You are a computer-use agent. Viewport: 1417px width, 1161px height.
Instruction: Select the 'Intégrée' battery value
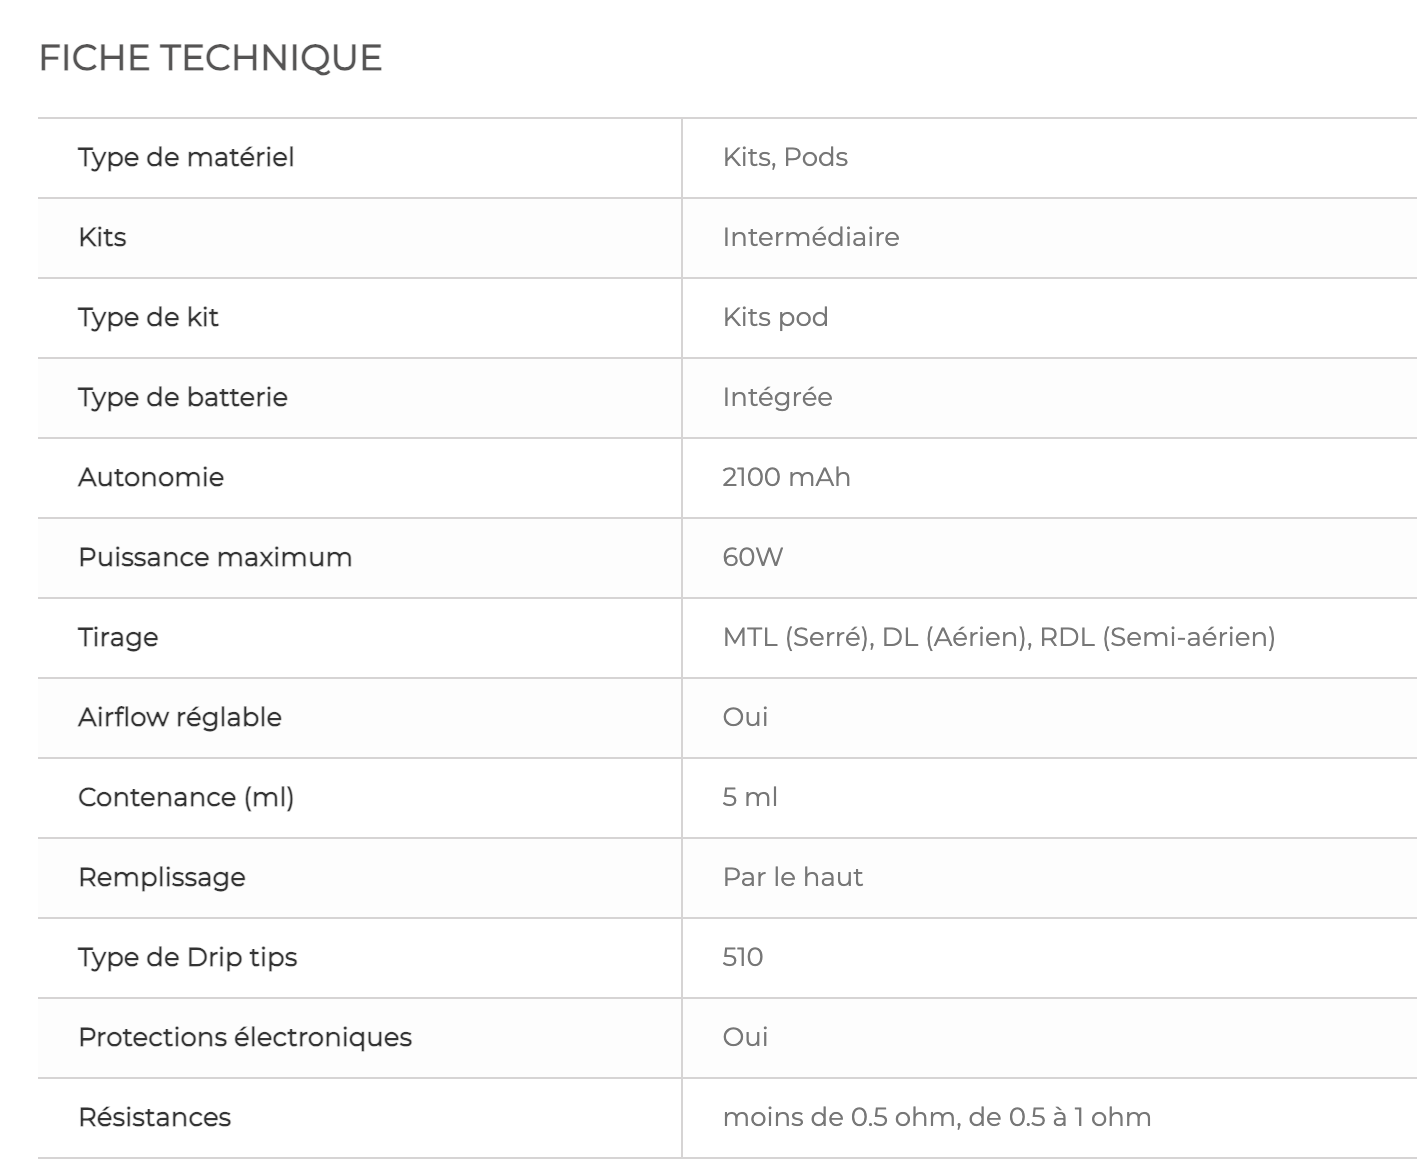pos(777,397)
